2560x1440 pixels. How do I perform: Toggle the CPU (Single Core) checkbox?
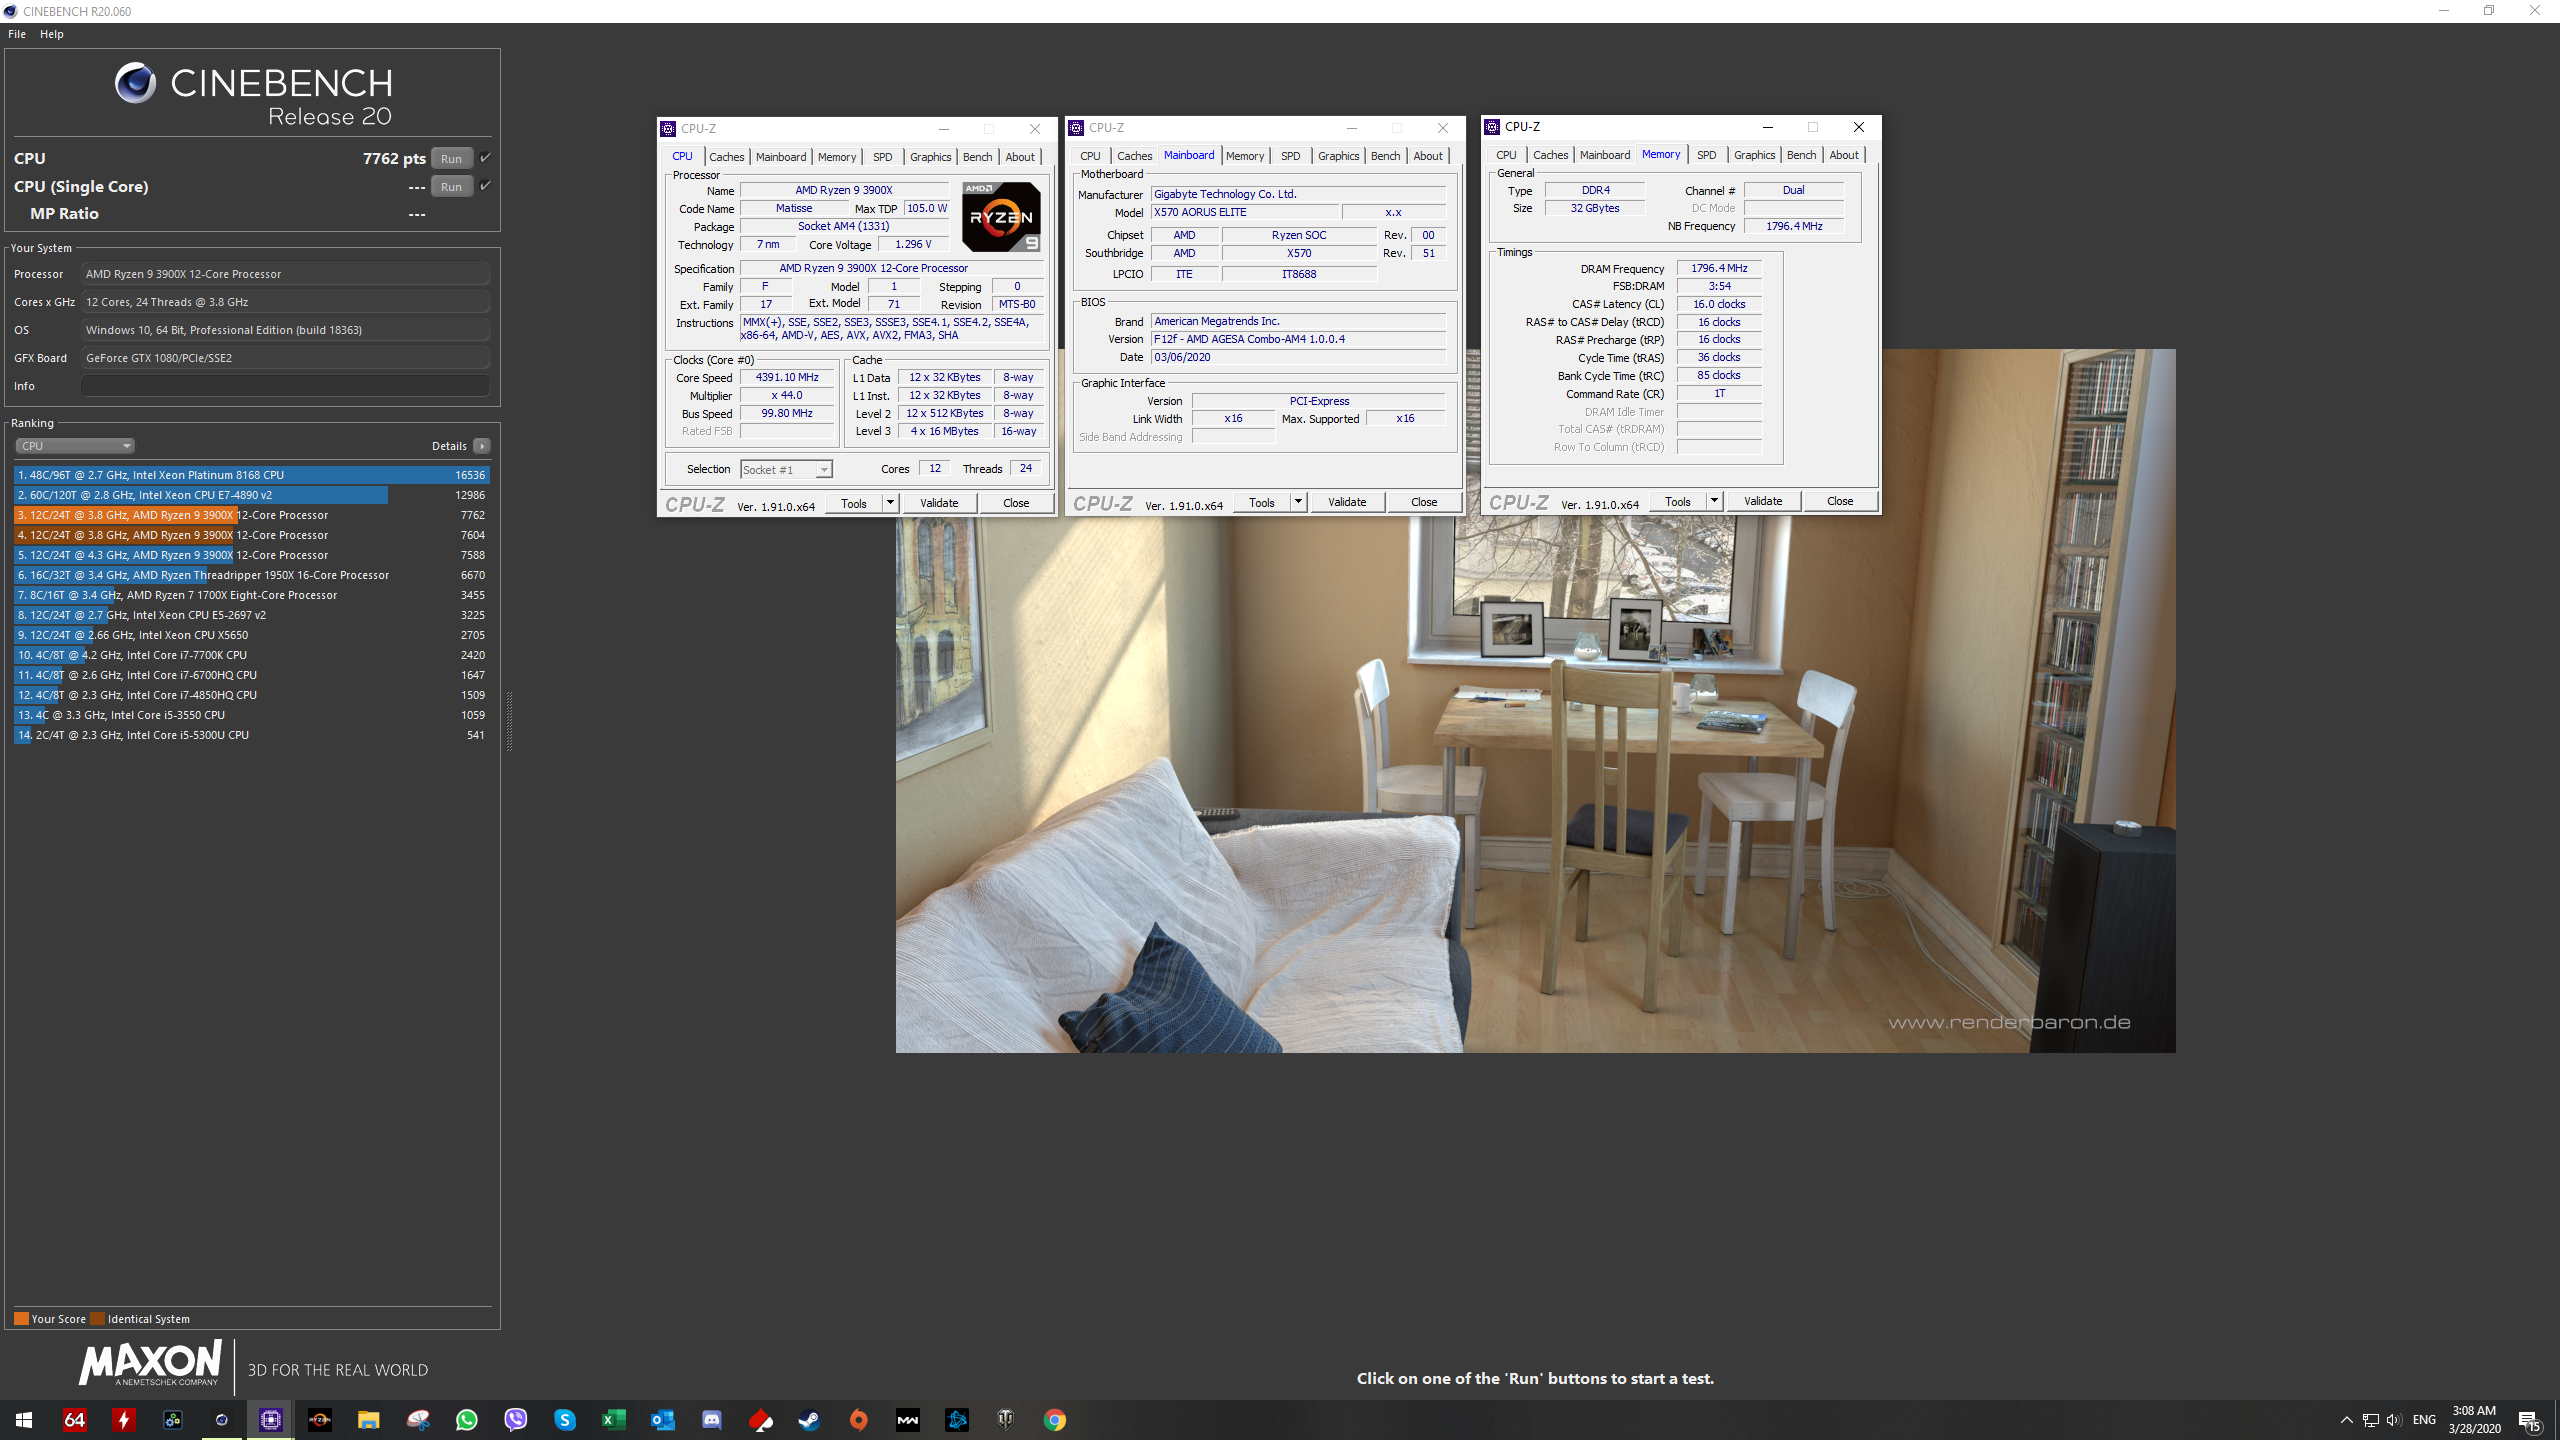pos(485,185)
